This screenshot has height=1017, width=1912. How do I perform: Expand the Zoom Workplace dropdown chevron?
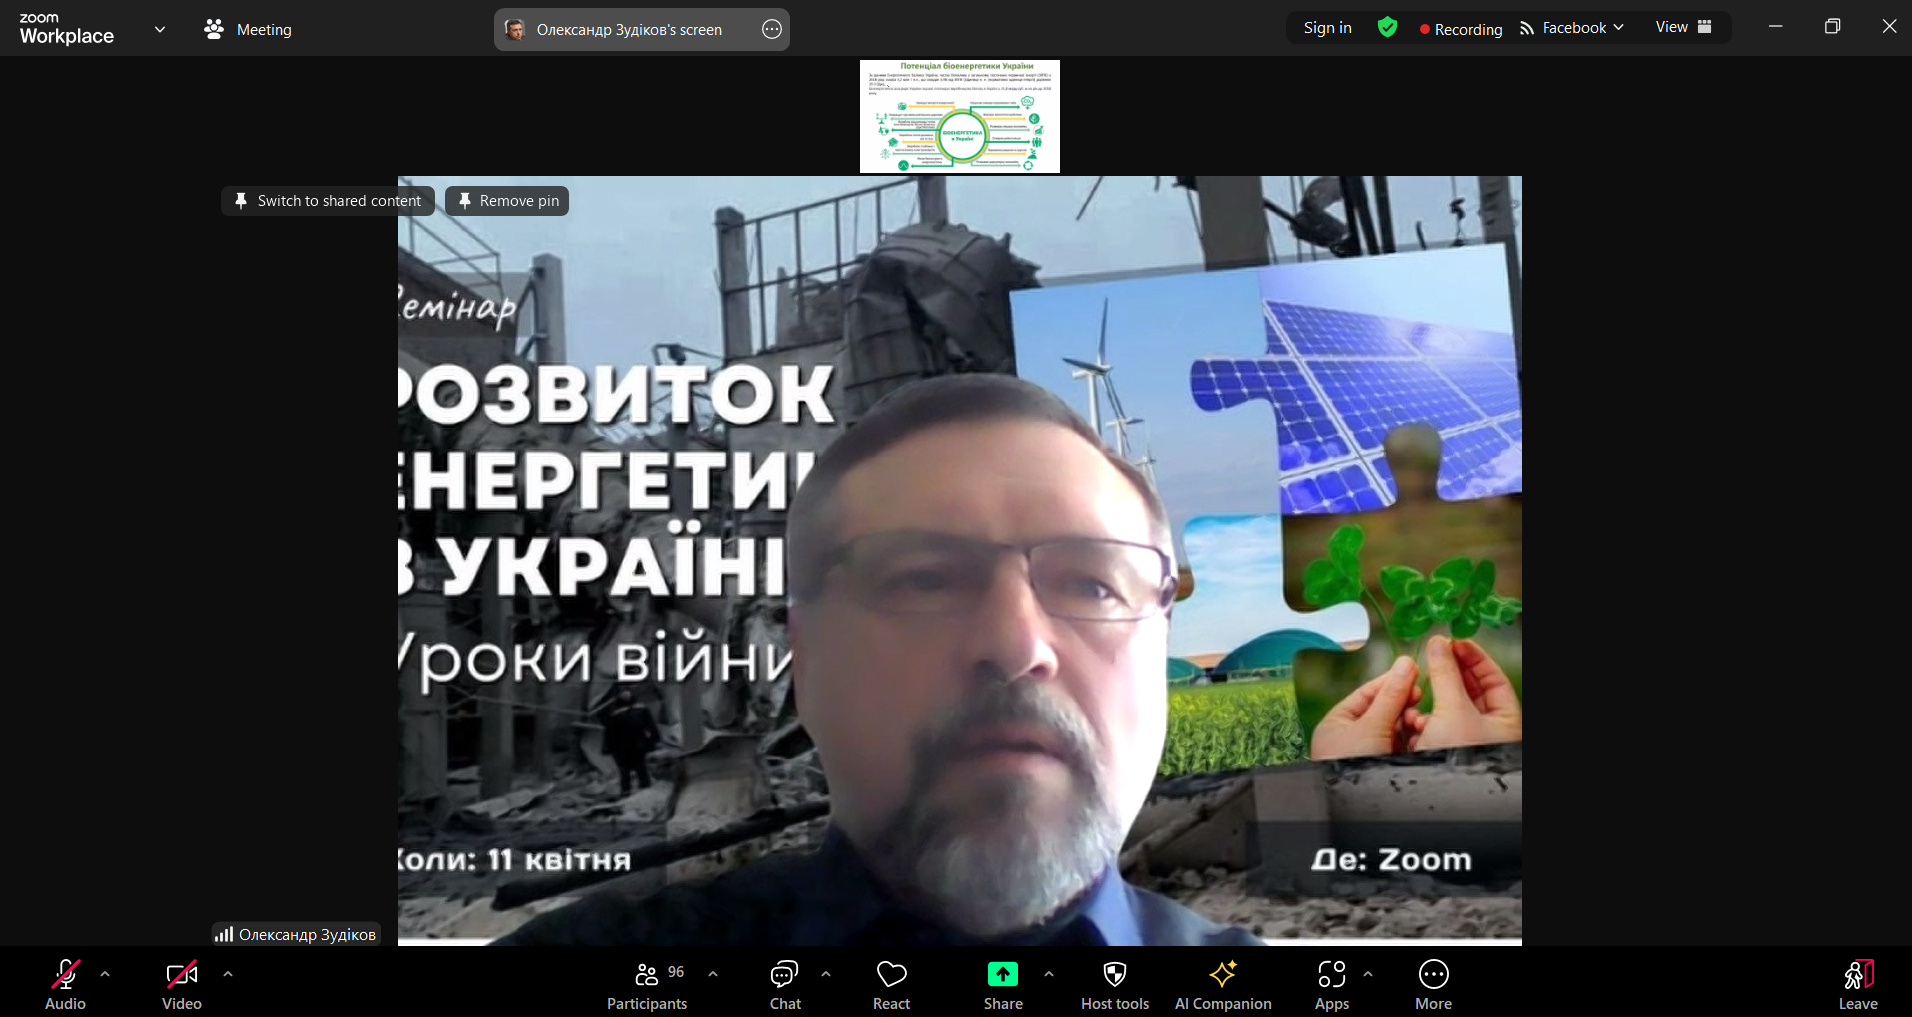pos(160,29)
